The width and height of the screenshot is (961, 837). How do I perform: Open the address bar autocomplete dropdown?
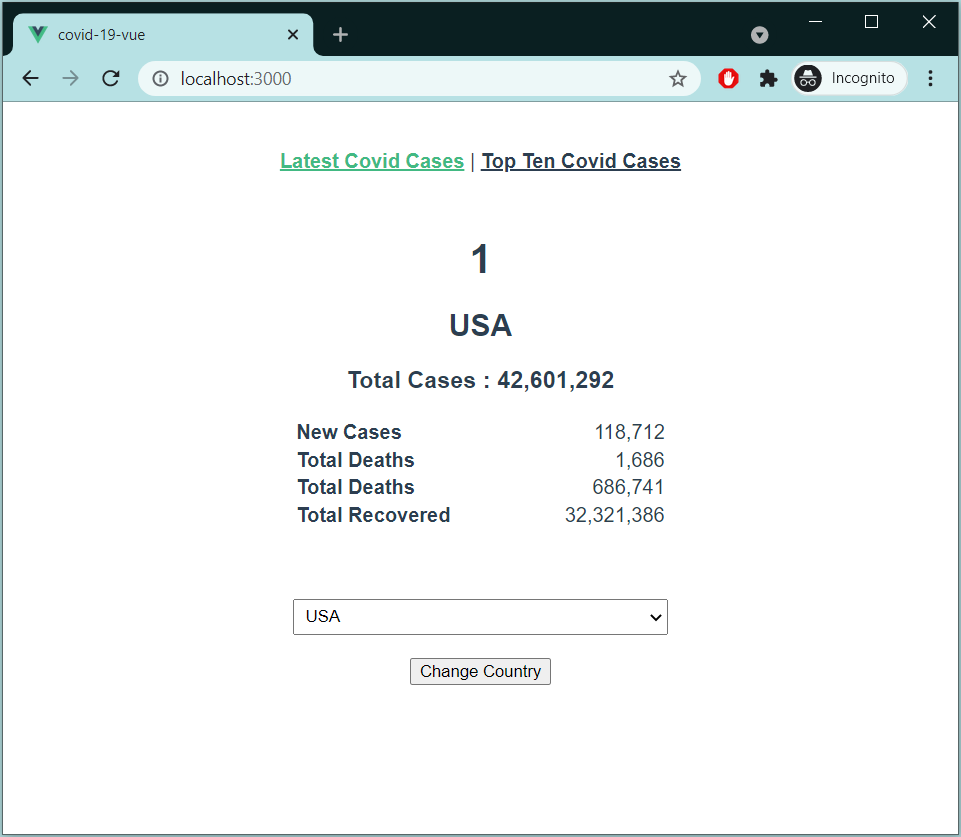click(400, 78)
